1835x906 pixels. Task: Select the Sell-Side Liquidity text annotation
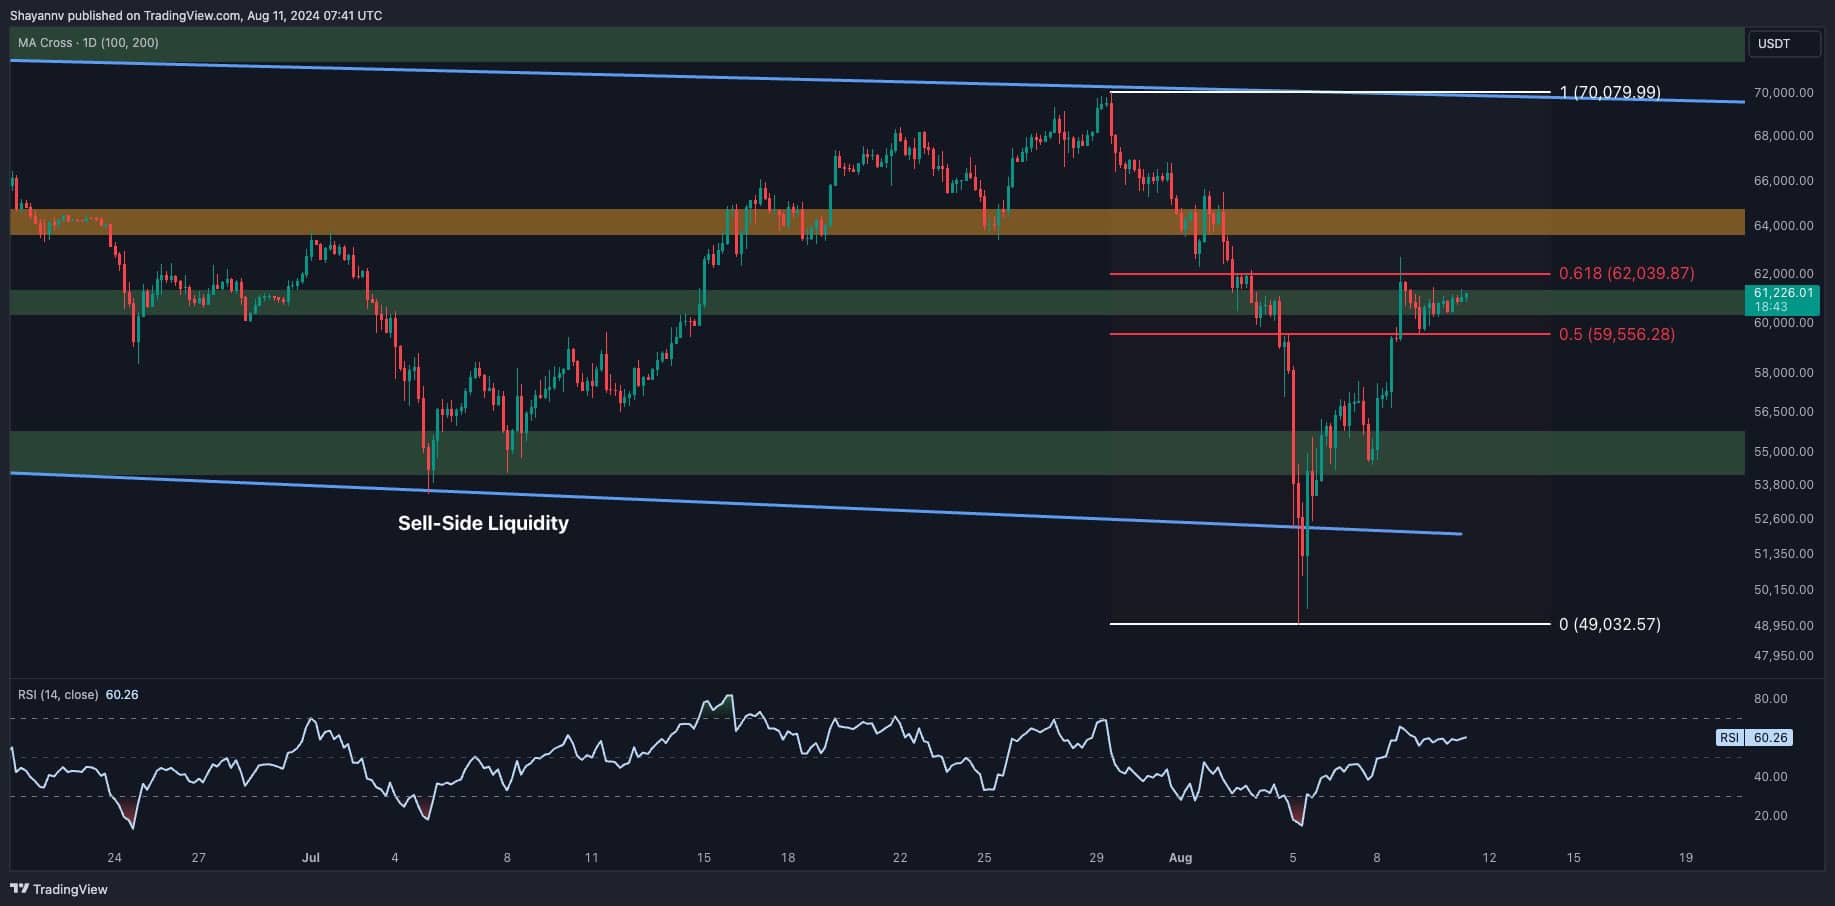(483, 523)
